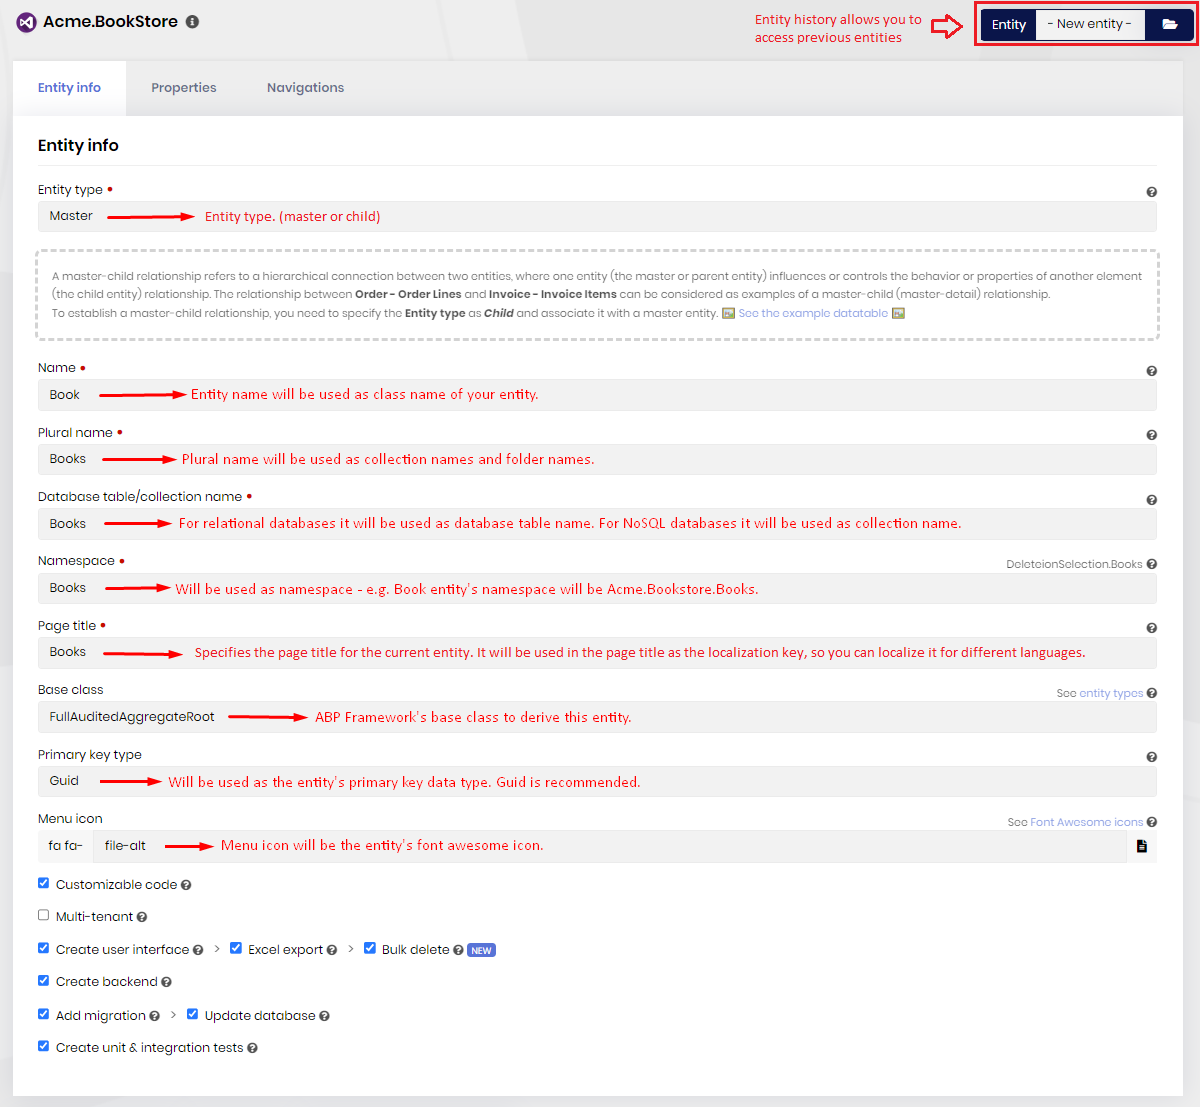Open the Entity type Master dropdown
The image size is (1200, 1107).
597,217
